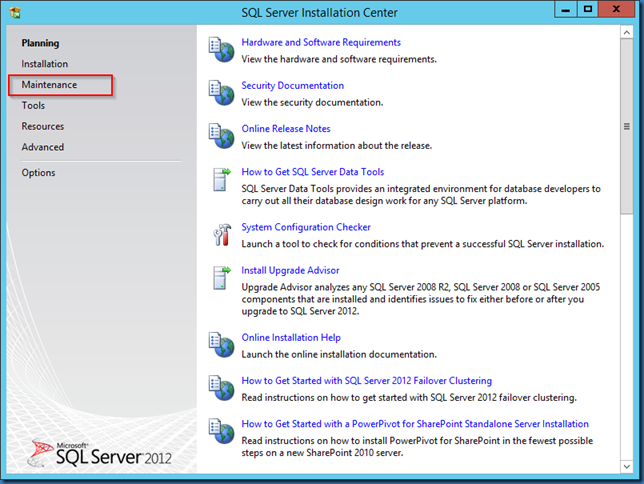Click the globe icon for Failover Clustering guide

[221, 388]
